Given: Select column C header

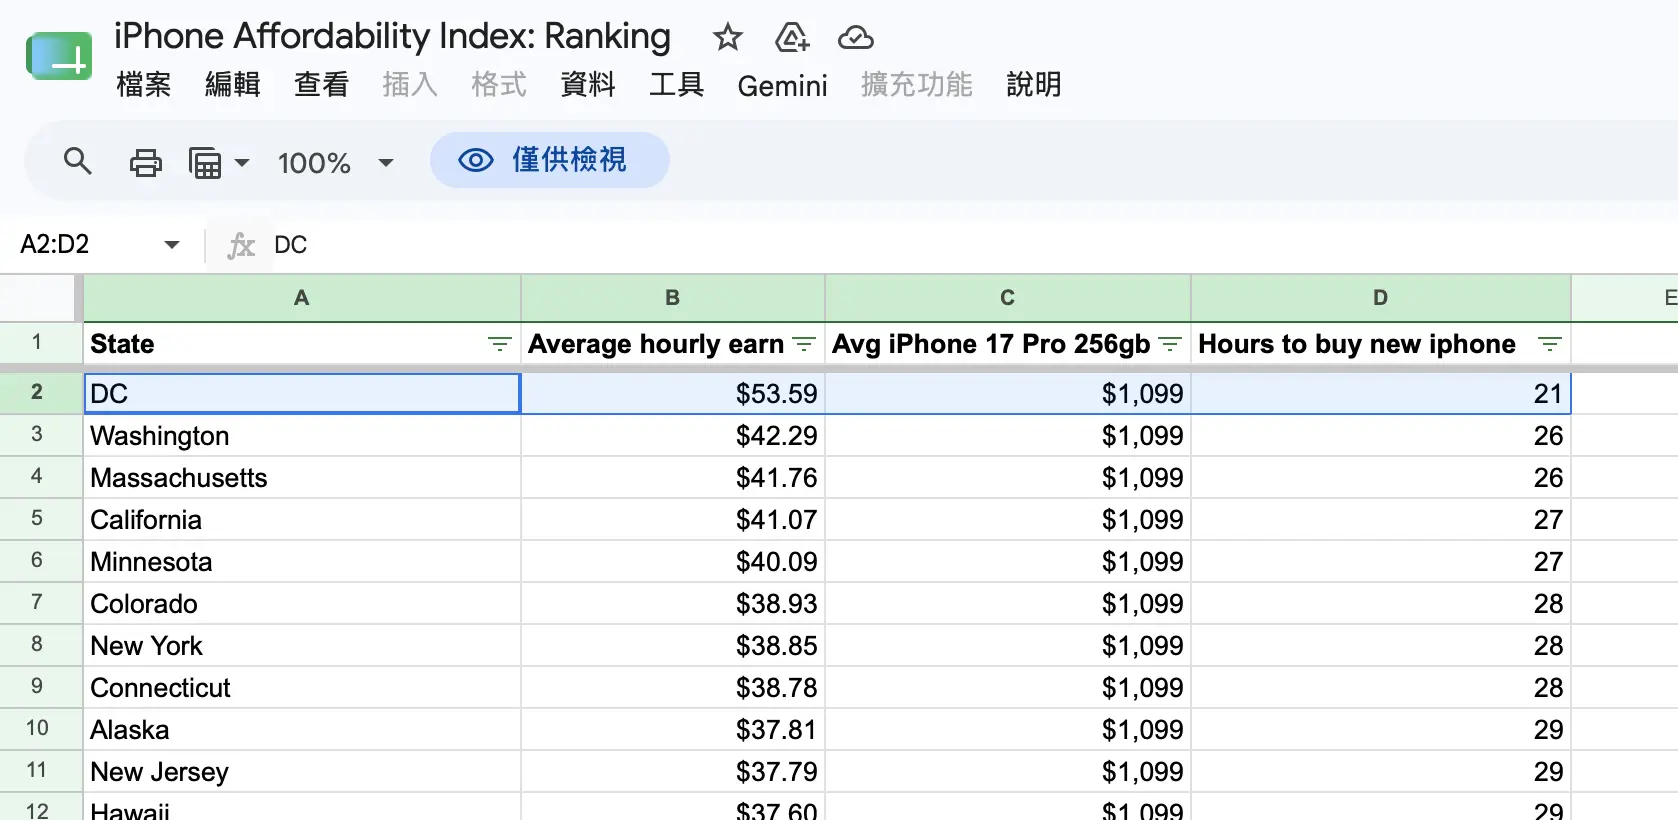Looking at the screenshot, I should (x=1008, y=298).
